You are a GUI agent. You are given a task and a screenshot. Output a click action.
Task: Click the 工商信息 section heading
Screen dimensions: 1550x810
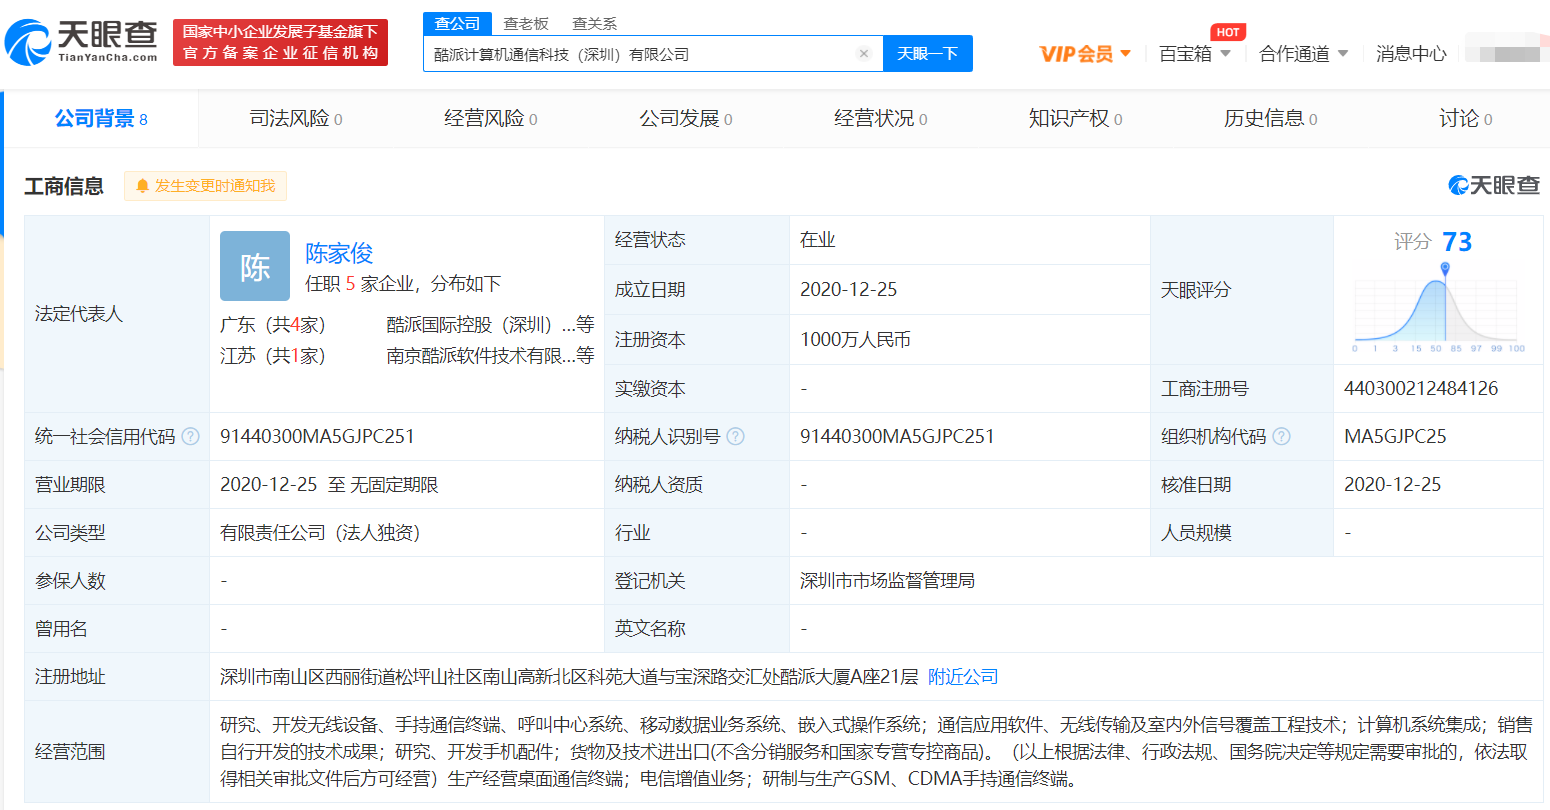tap(64, 187)
